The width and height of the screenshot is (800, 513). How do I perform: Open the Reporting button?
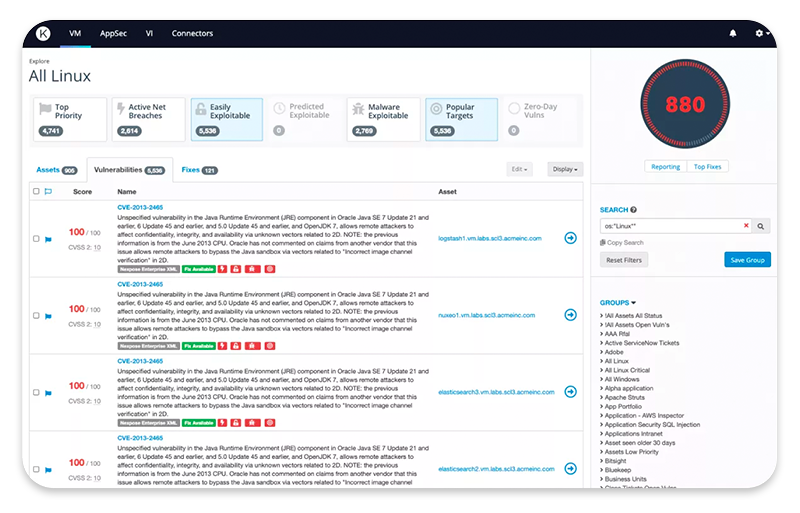665,167
